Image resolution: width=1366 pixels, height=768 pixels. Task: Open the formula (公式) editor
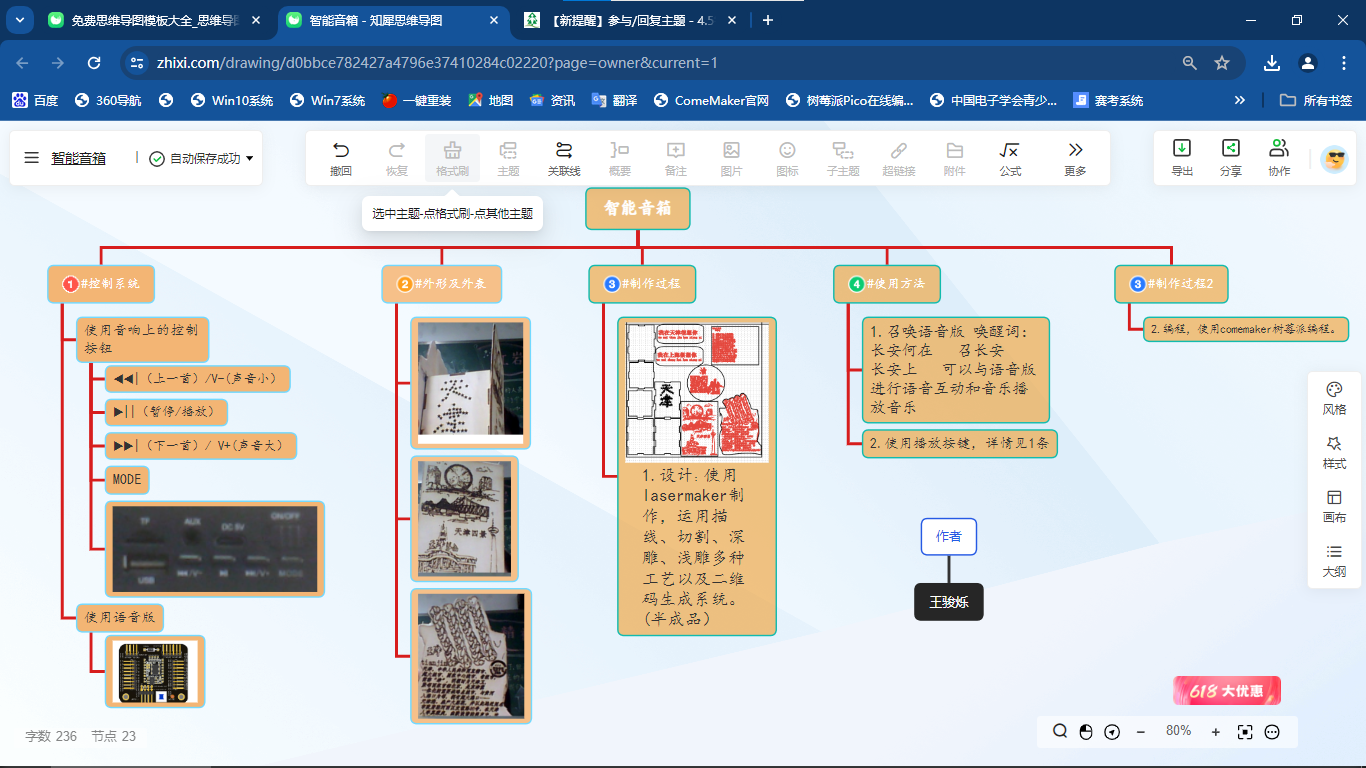[1010, 158]
